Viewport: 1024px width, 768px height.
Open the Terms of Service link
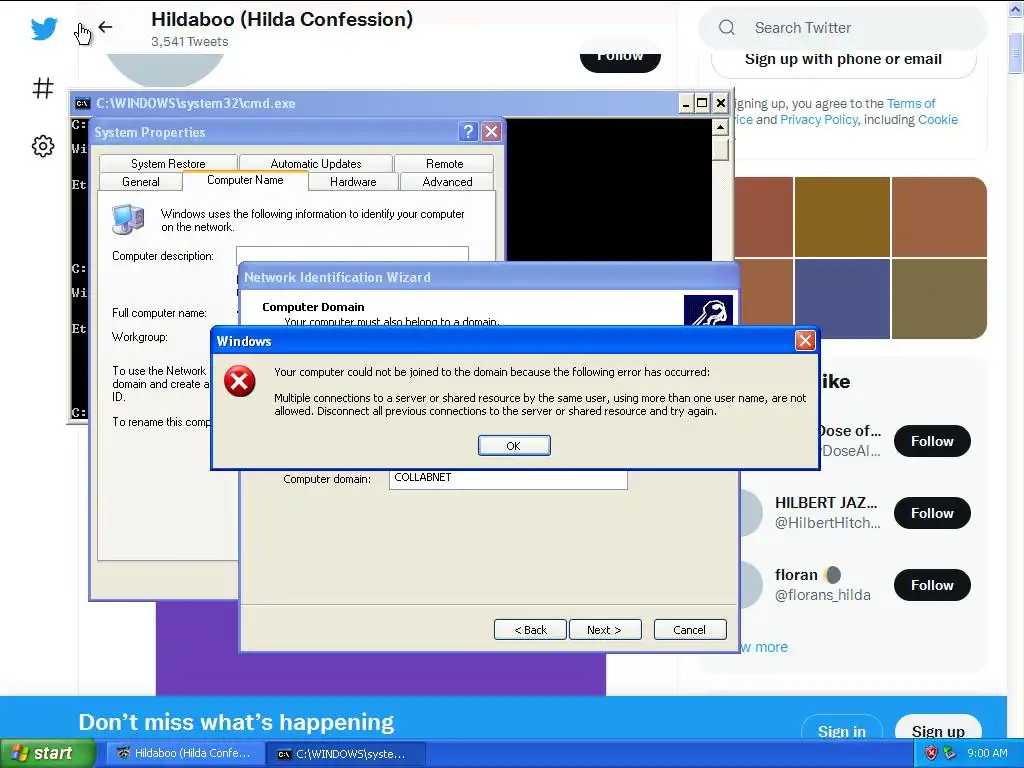click(x=911, y=103)
